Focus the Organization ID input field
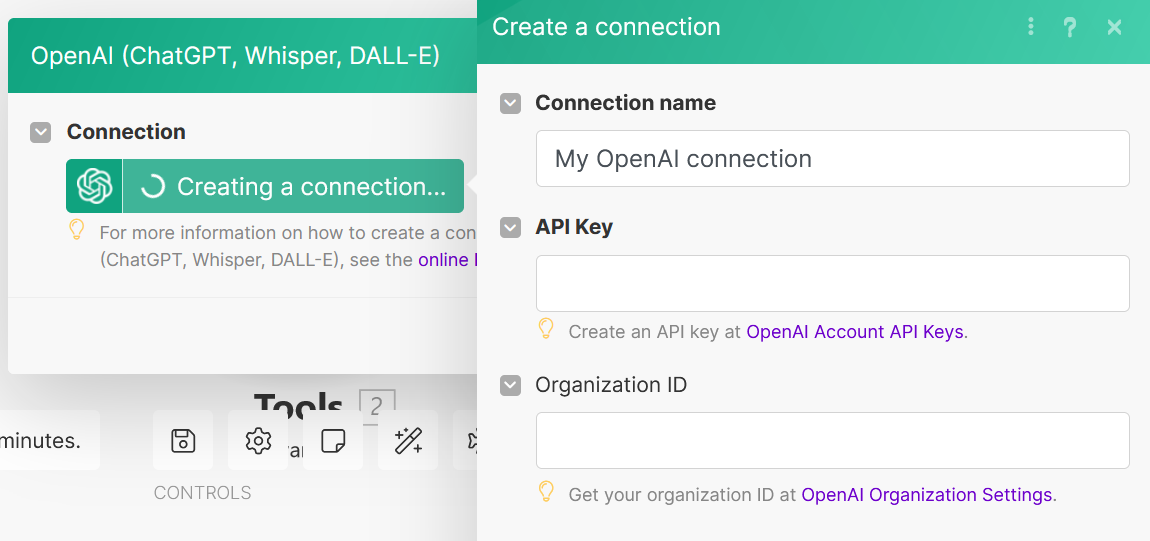 coord(832,440)
